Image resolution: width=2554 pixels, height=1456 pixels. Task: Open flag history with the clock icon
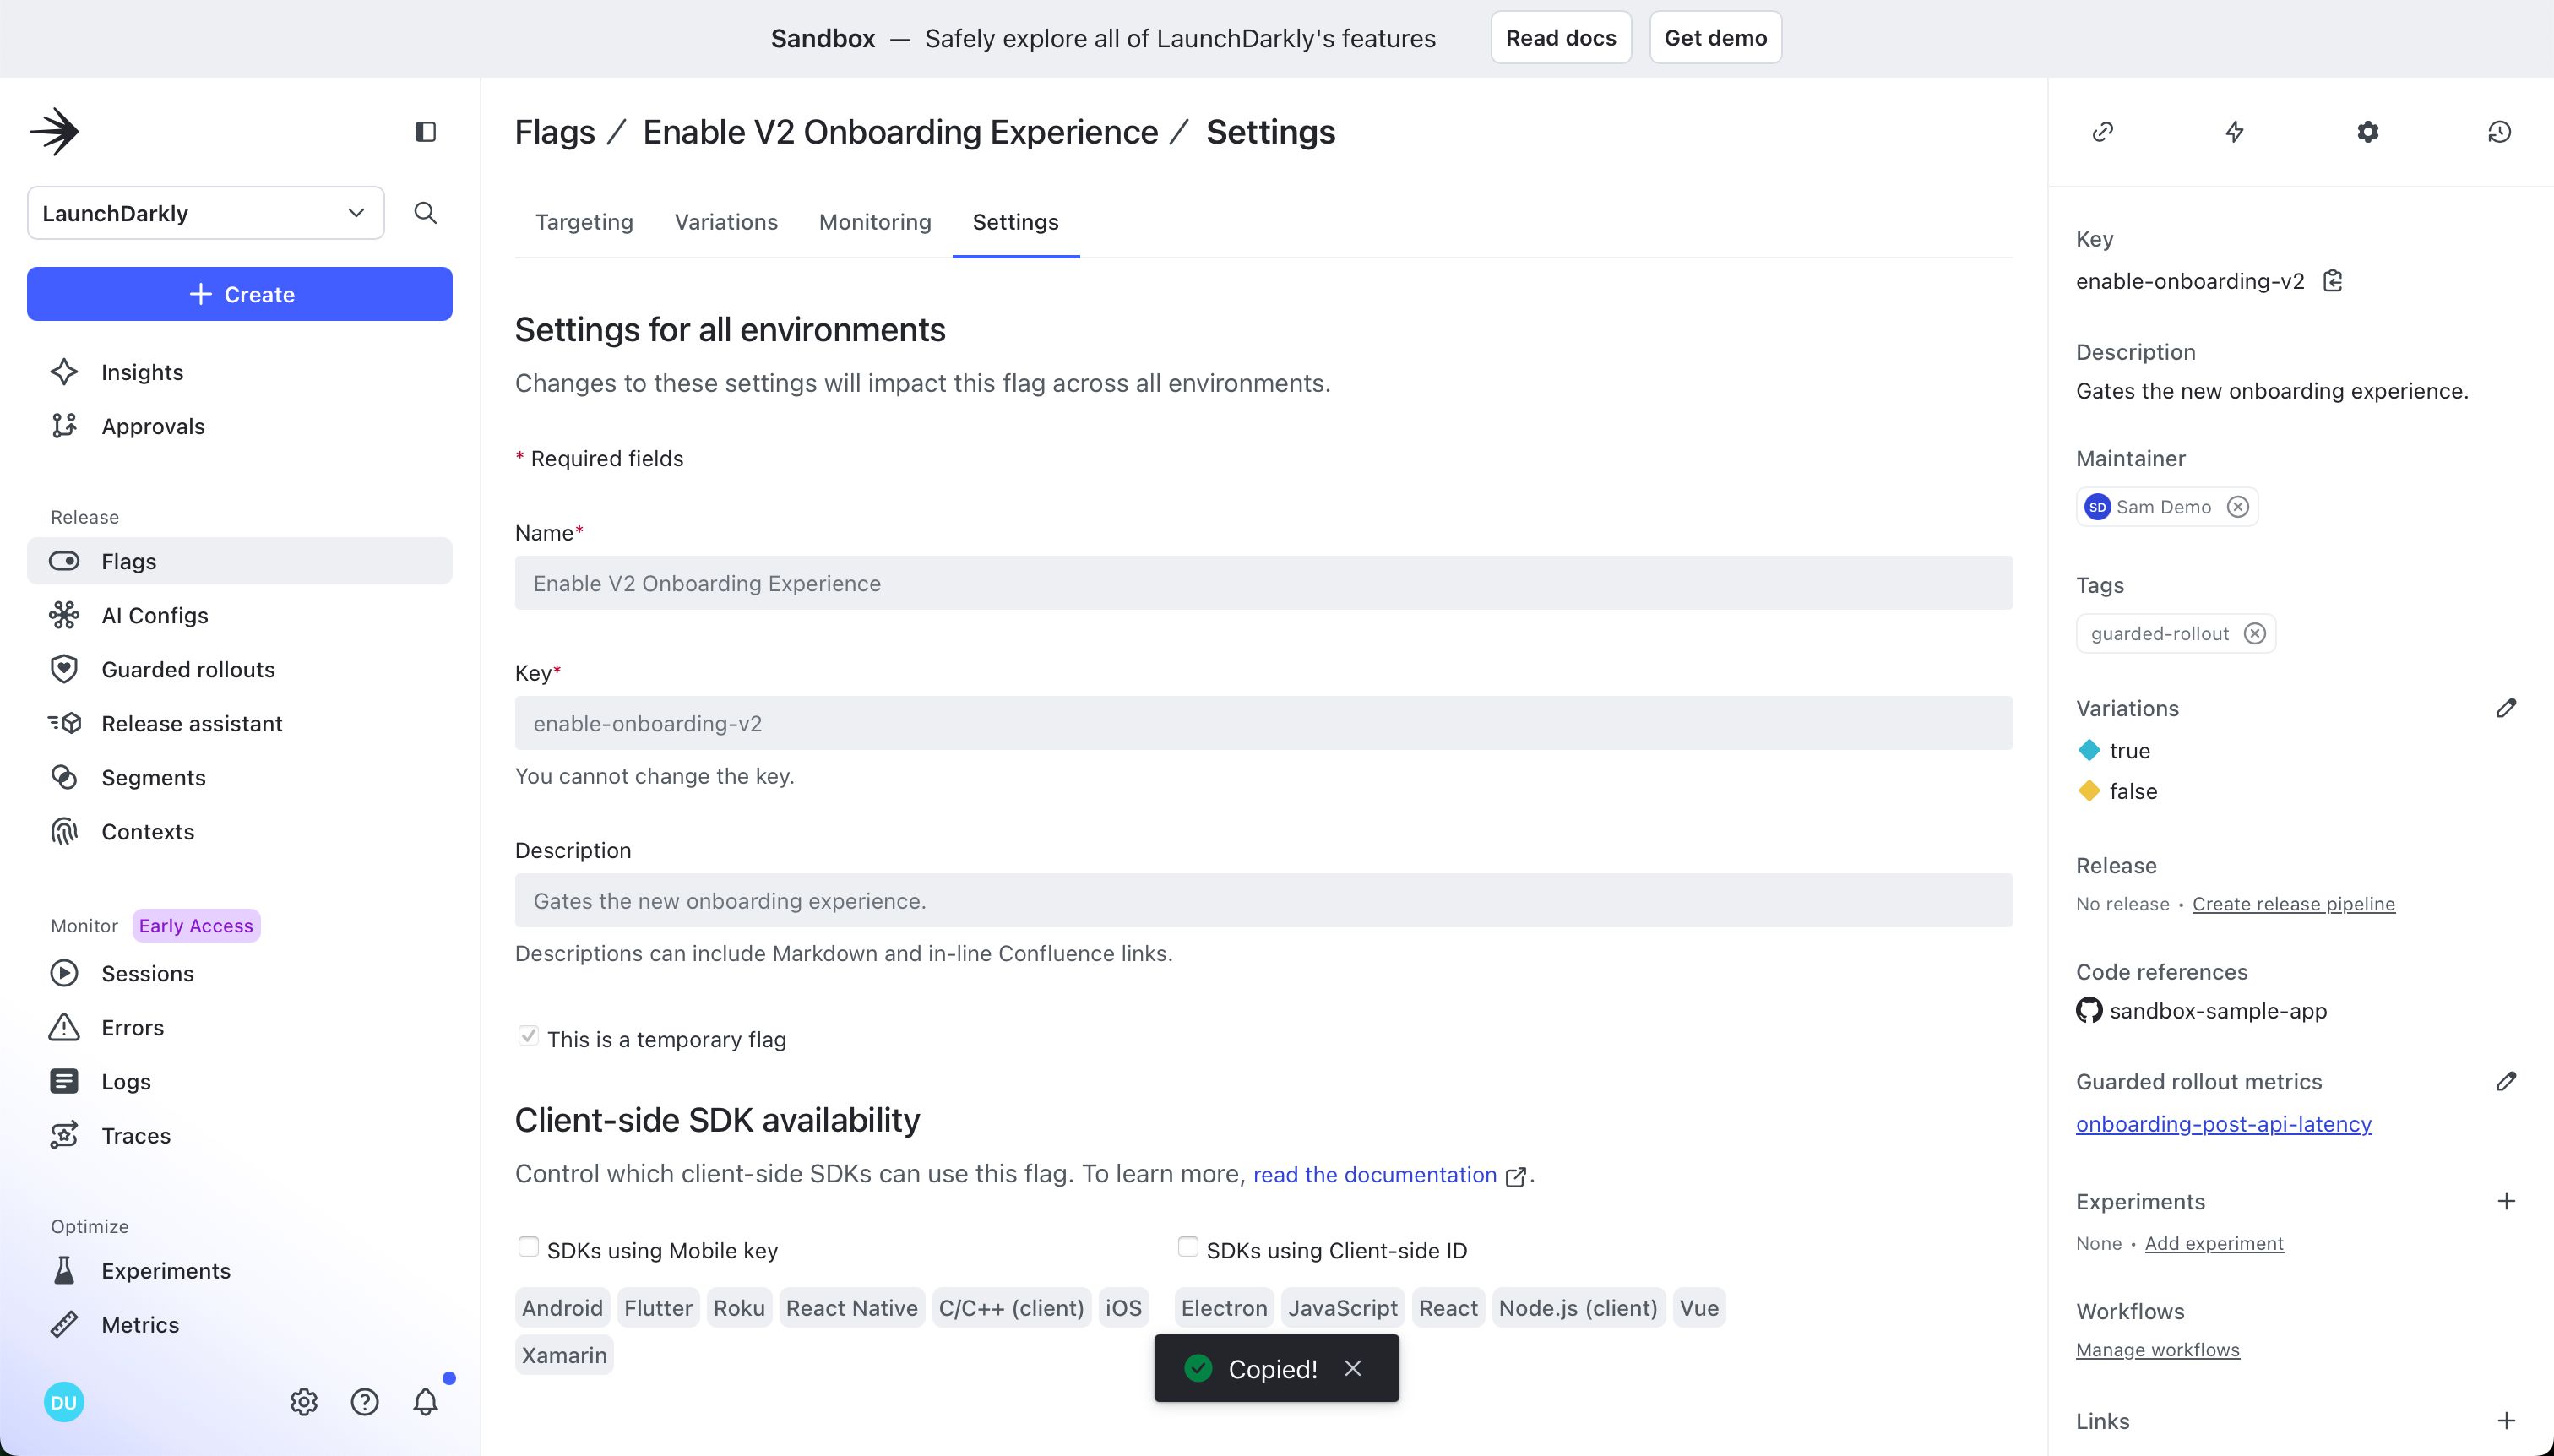(2500, 132)
